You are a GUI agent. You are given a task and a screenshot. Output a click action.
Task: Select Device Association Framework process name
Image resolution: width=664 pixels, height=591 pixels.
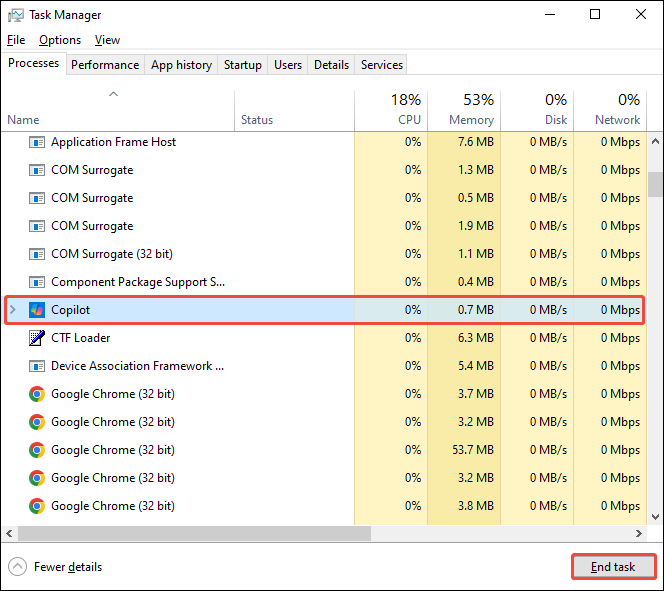tap(137, 366)
